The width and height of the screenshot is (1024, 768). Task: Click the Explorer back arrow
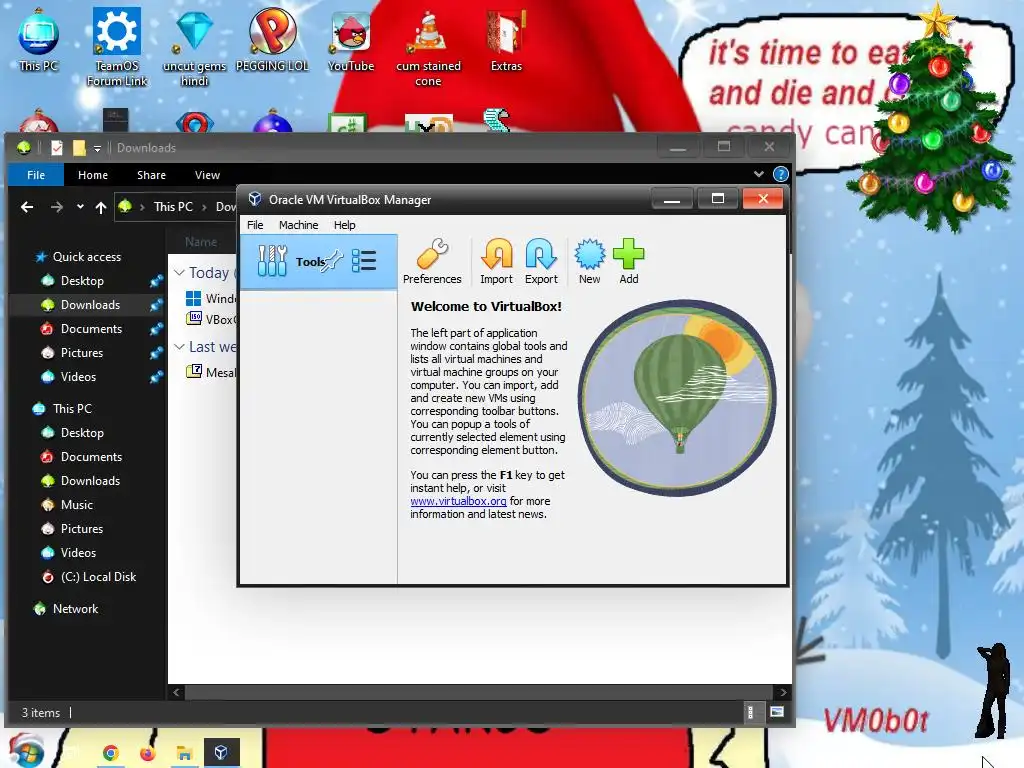click(x=27, y=207)
